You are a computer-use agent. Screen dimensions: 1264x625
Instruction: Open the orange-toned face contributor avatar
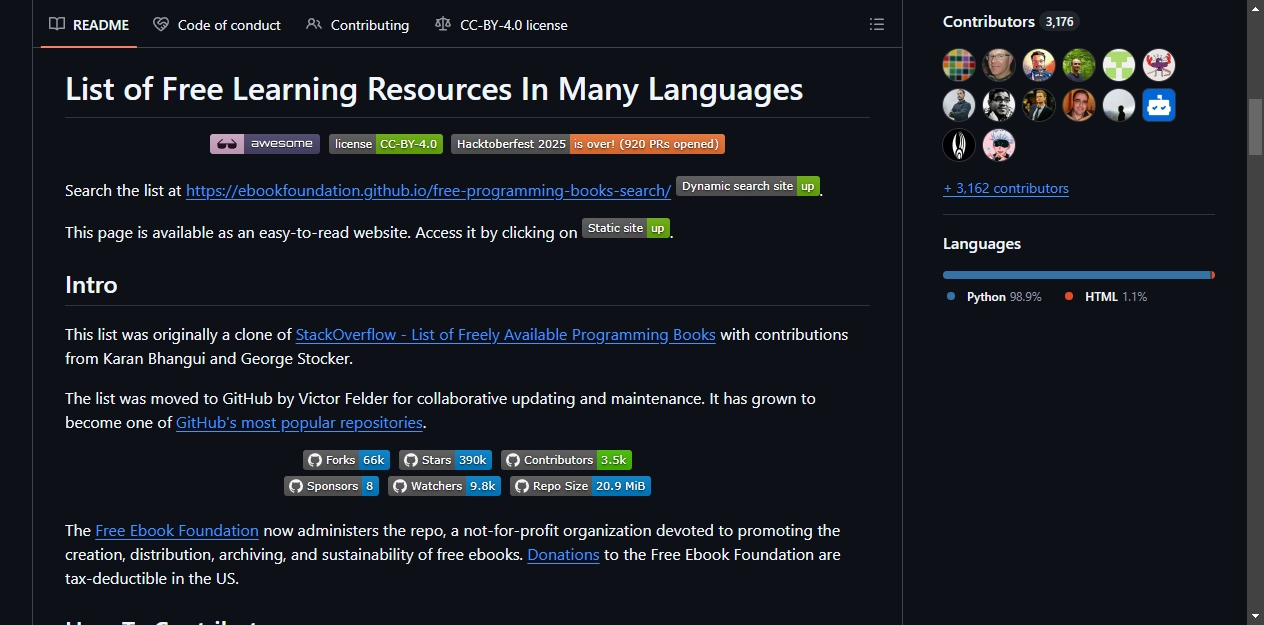[1079, 105]
